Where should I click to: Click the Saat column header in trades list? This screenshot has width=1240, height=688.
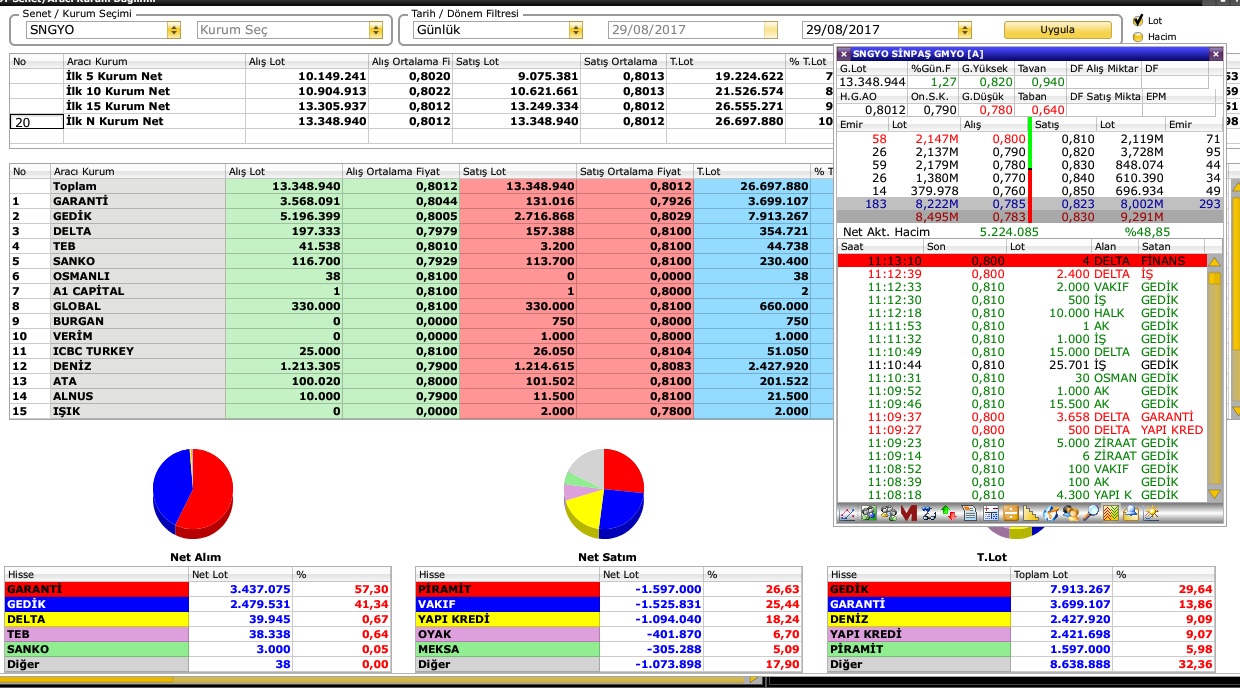pos(880,245)
